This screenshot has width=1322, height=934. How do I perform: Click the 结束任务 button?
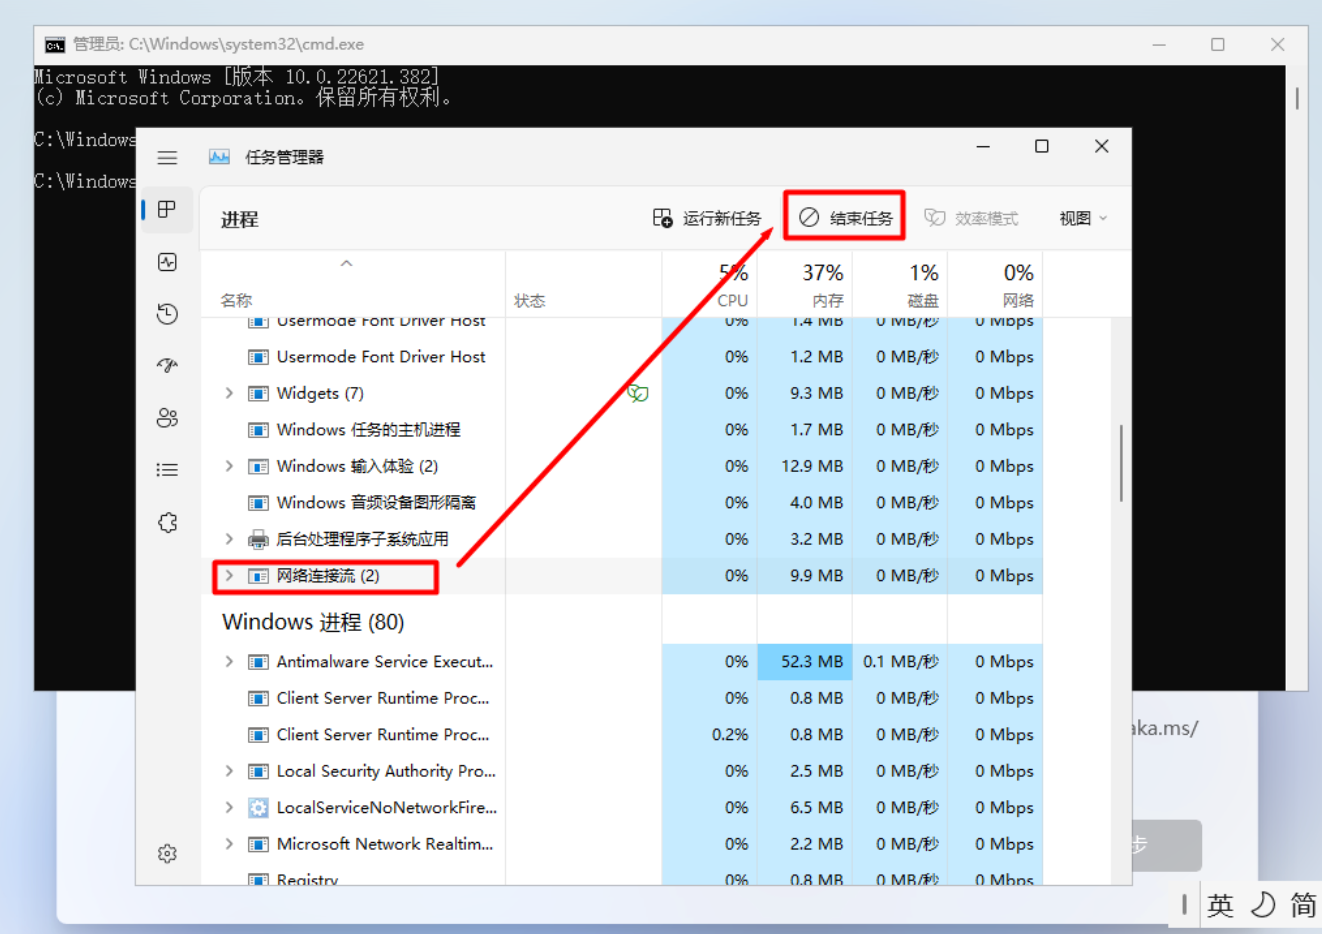coord(845,218)
